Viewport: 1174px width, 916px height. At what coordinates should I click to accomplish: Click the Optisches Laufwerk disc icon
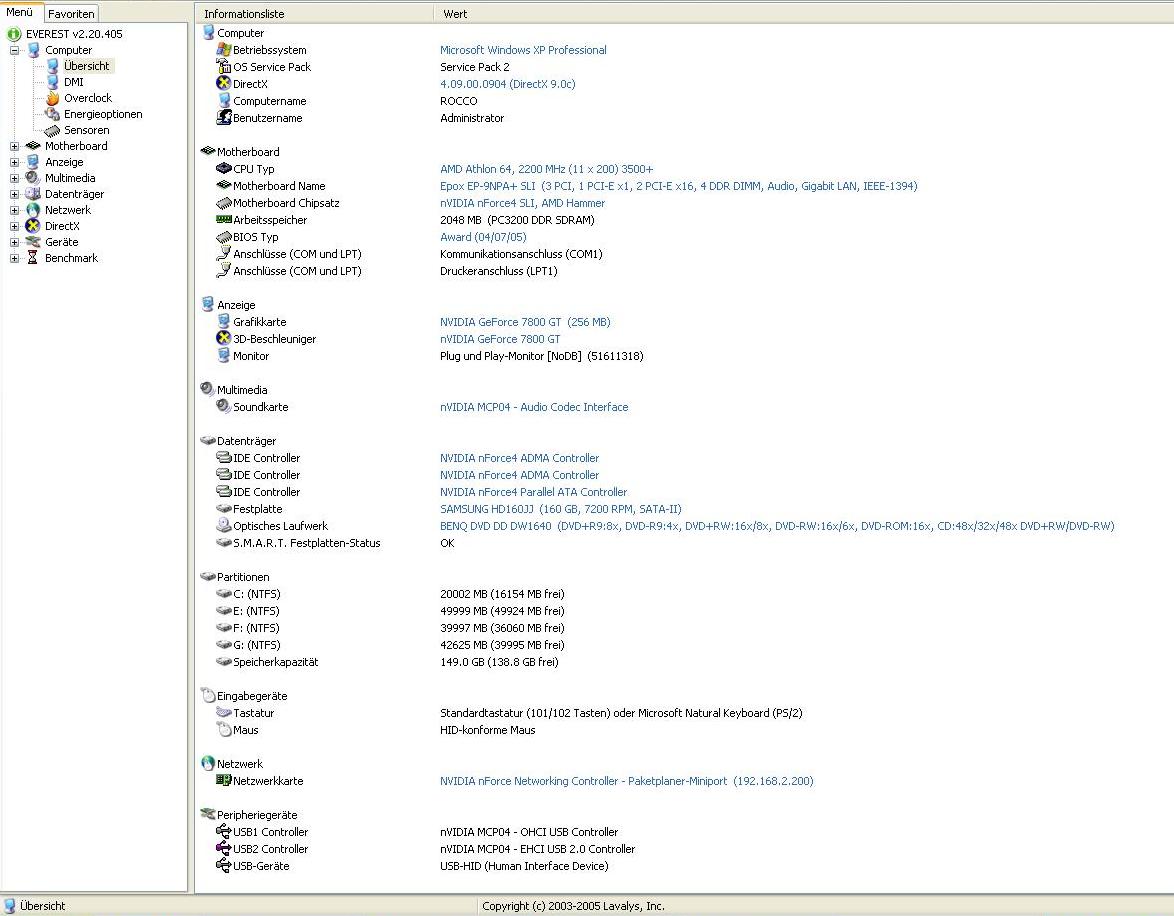tap(224, 525)
